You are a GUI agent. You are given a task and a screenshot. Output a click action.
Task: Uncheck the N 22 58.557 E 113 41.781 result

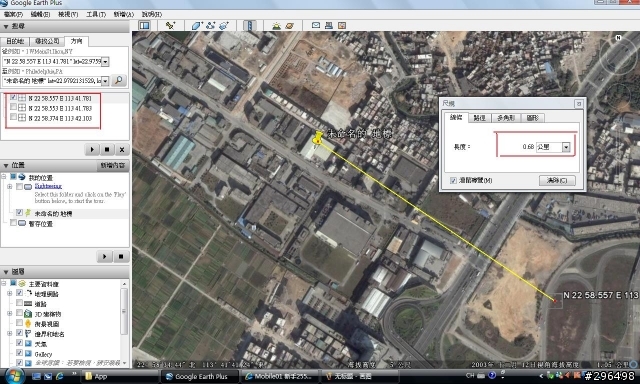pos(13,98)
